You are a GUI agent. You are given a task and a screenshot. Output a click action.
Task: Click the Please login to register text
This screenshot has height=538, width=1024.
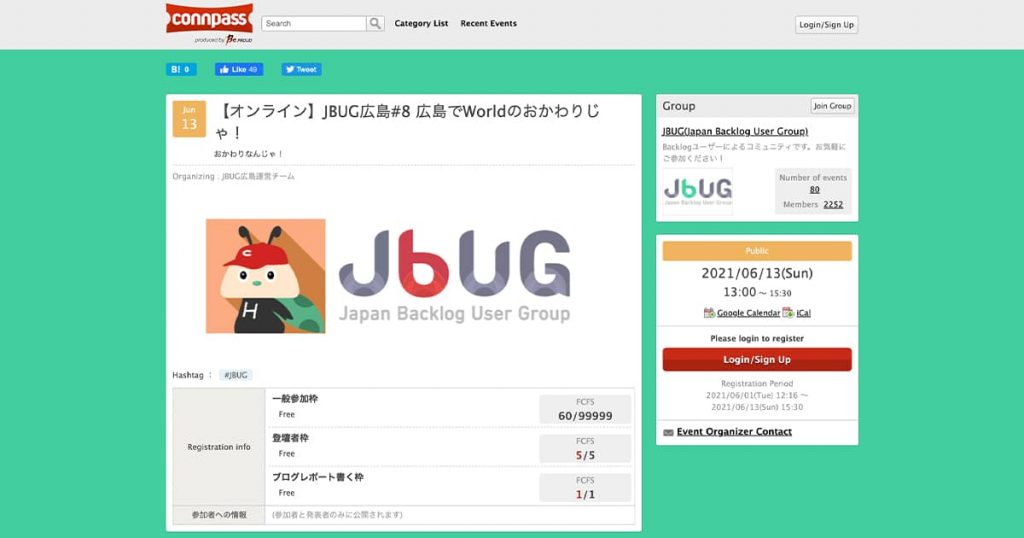tap(757, 338)
